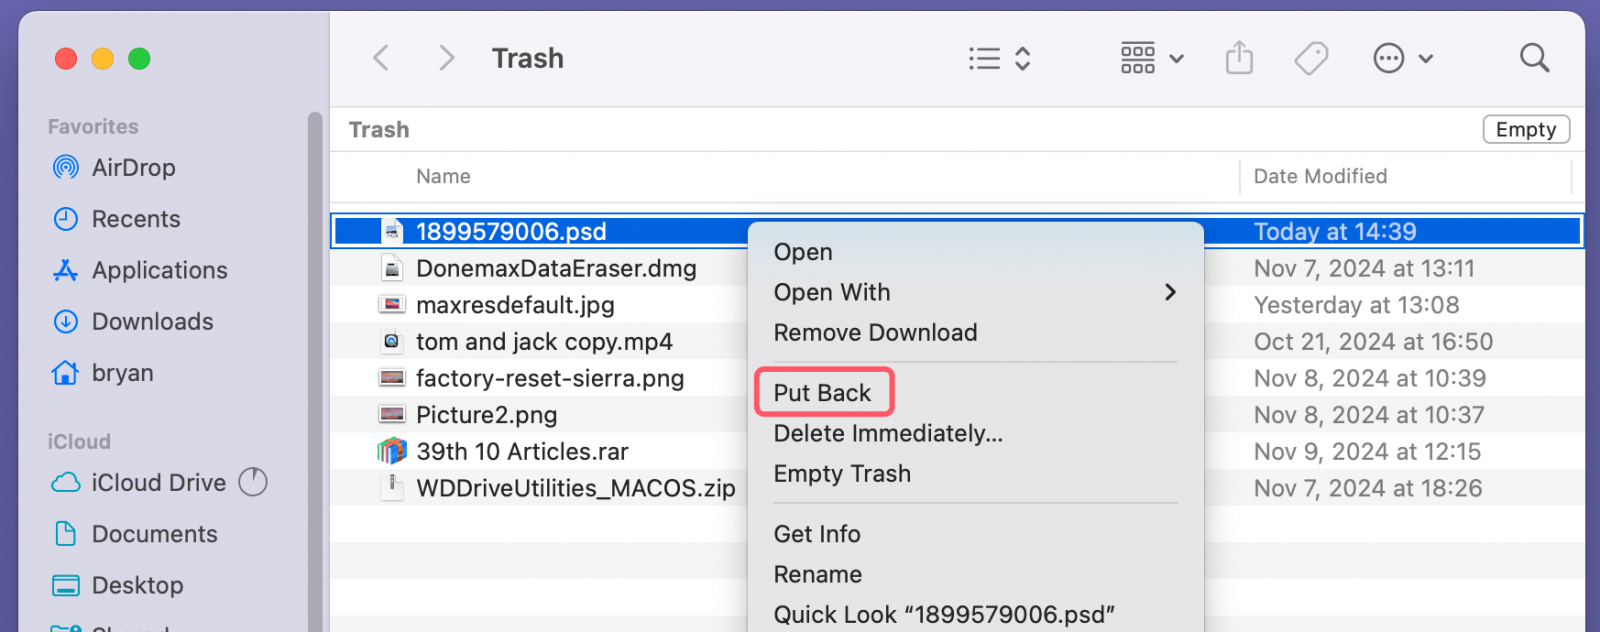The height and width of the screenshot is (632, 1600).
Task: Select the maxresdefault.jpg file
Action: click(x=515, y=305)
